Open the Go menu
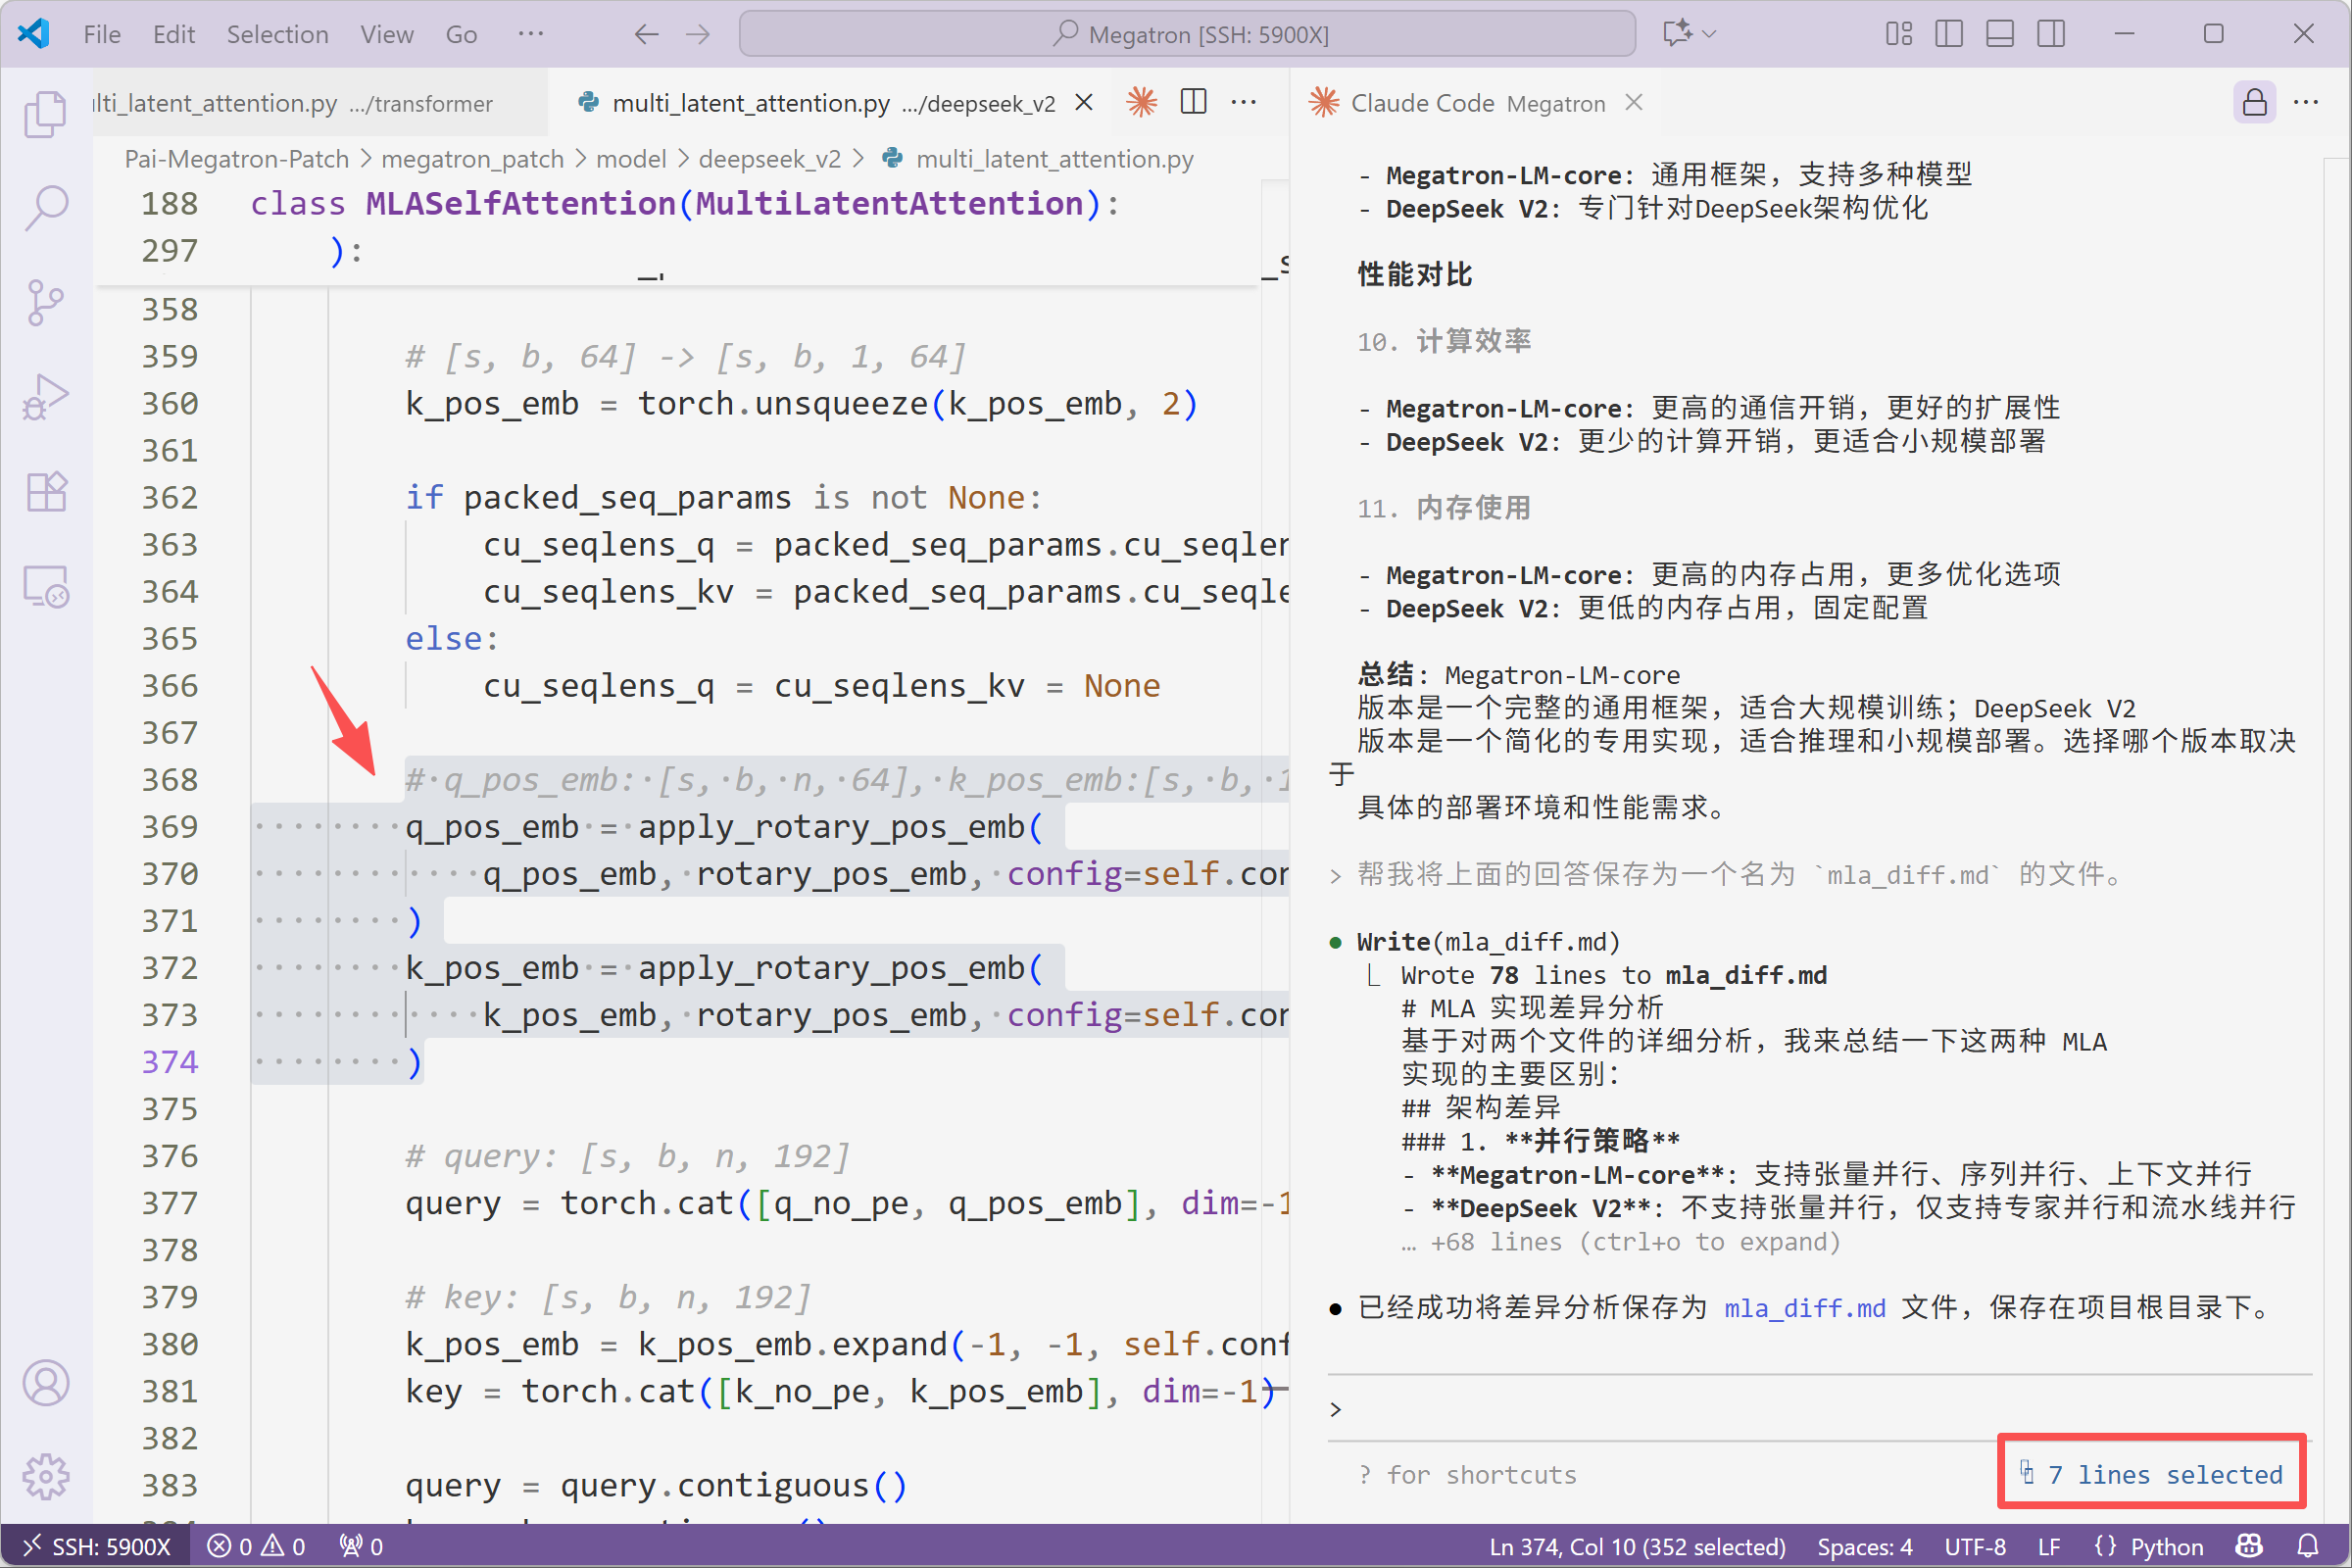This screenshot has height=1568, width=2352. click(461, 34)
